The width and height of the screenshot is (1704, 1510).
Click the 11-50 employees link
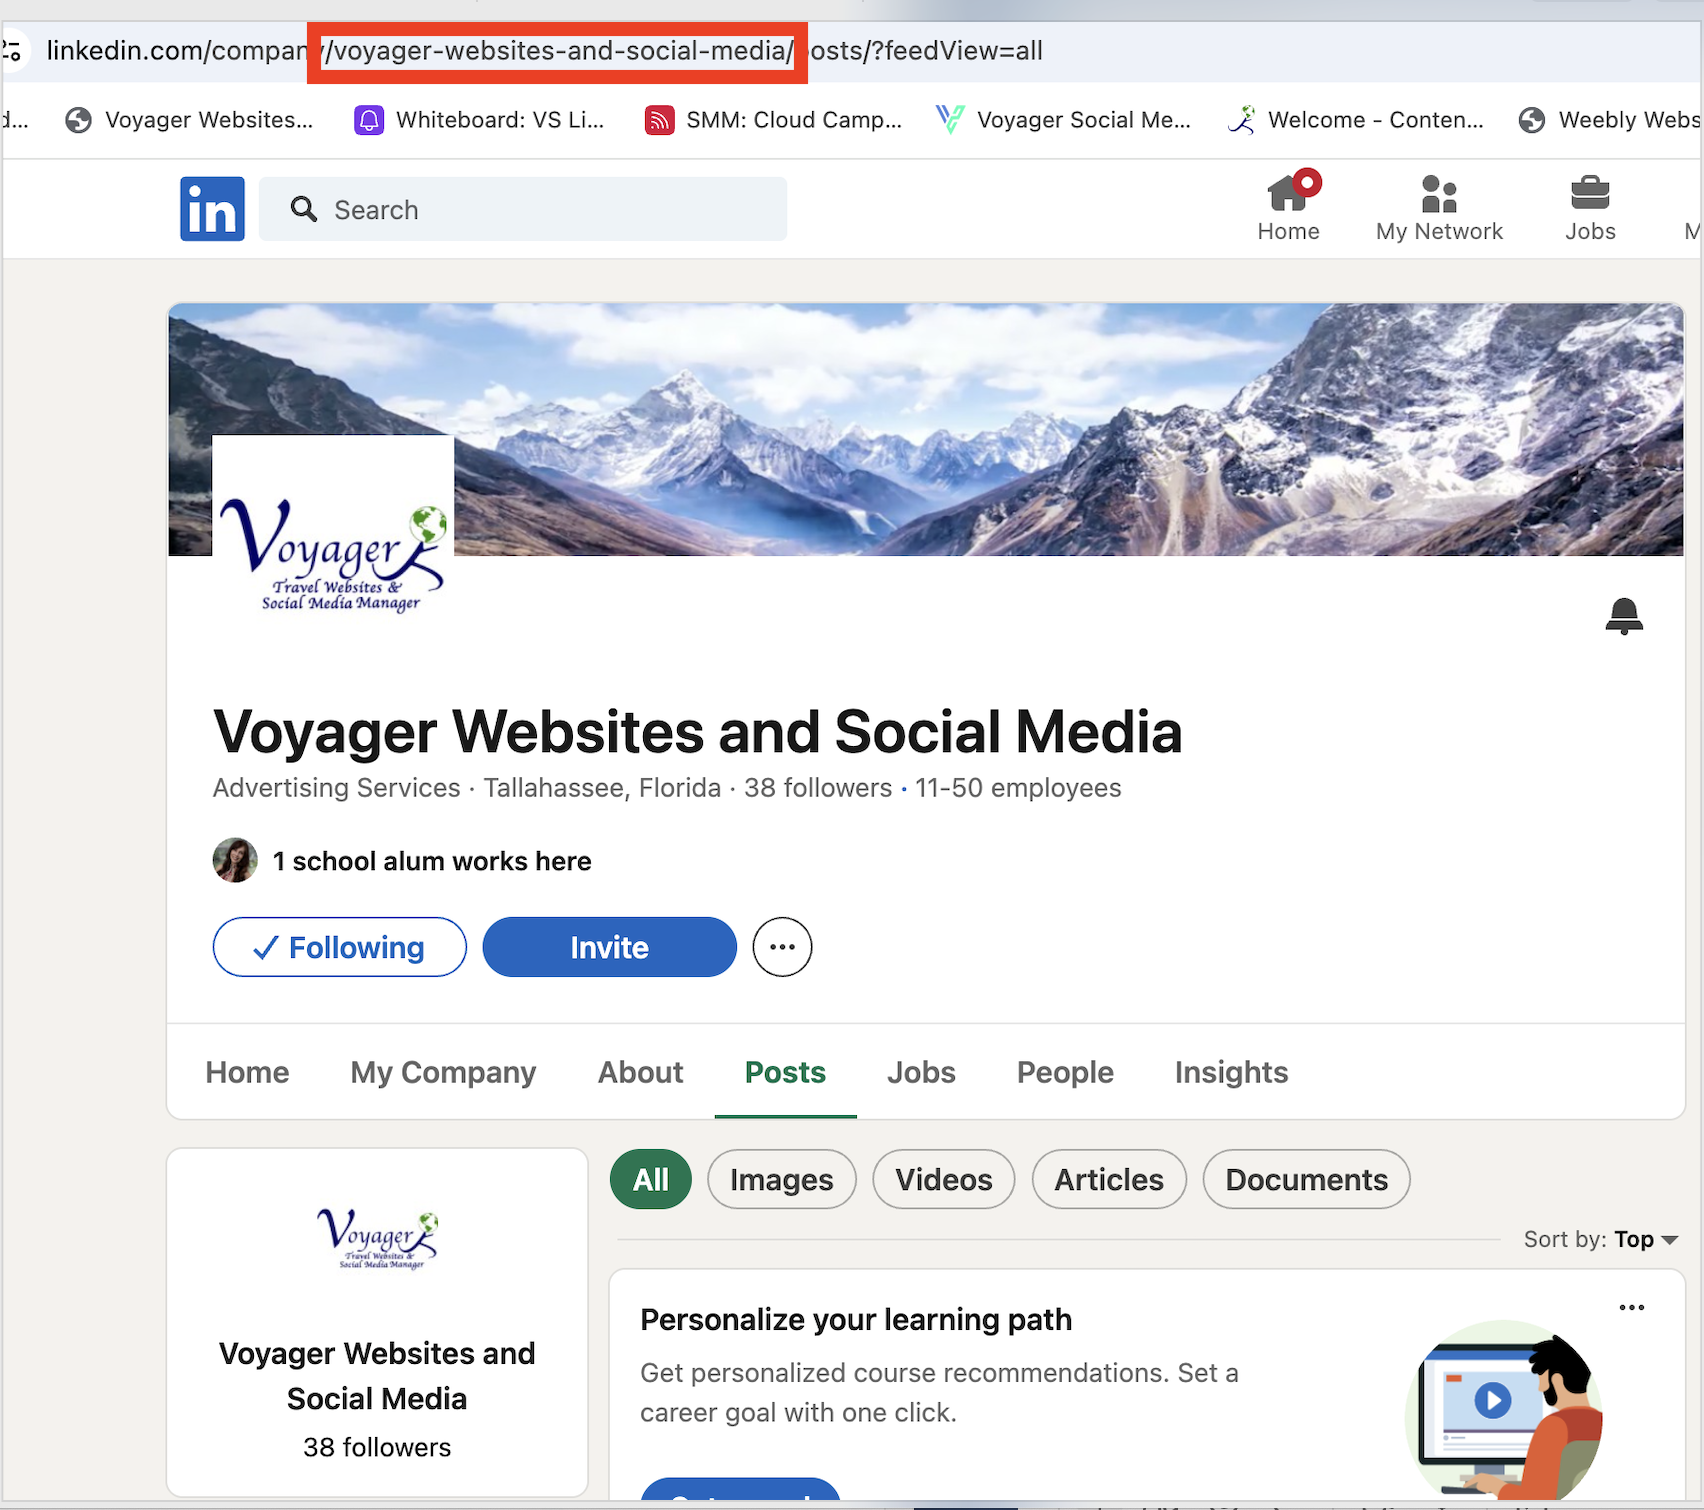point(1018,788)
